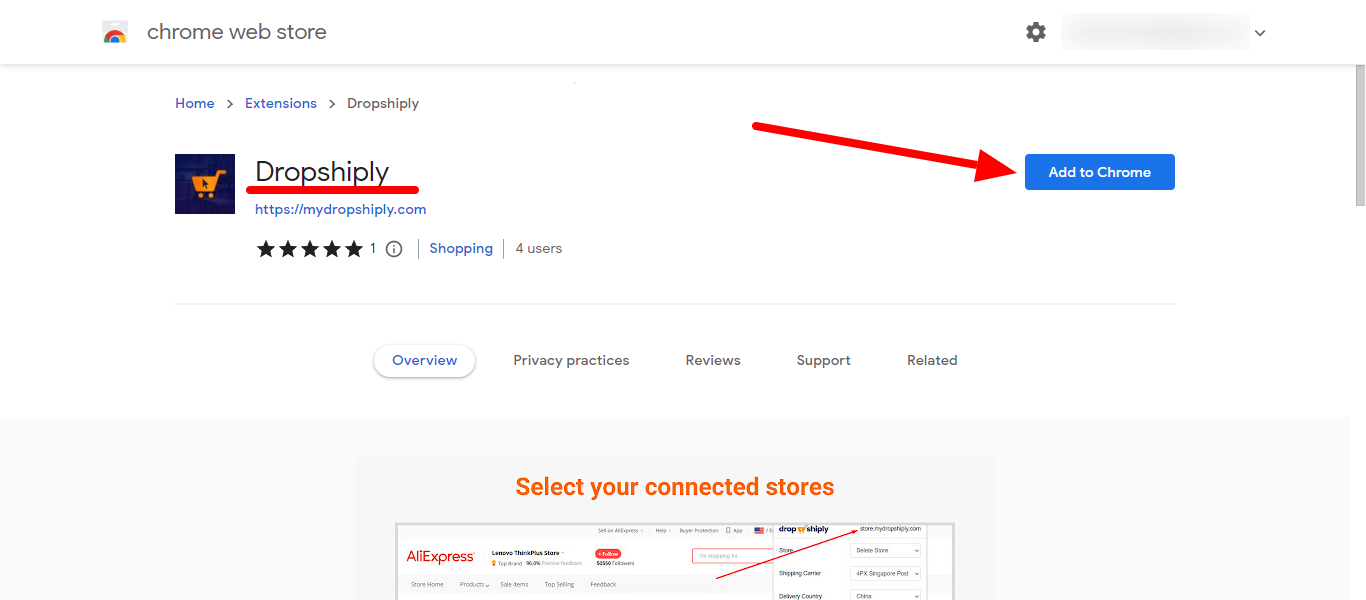The height and width of the screenshot is (600, 1366).
Task: Select the Support tab
Action: click(824, 361)
